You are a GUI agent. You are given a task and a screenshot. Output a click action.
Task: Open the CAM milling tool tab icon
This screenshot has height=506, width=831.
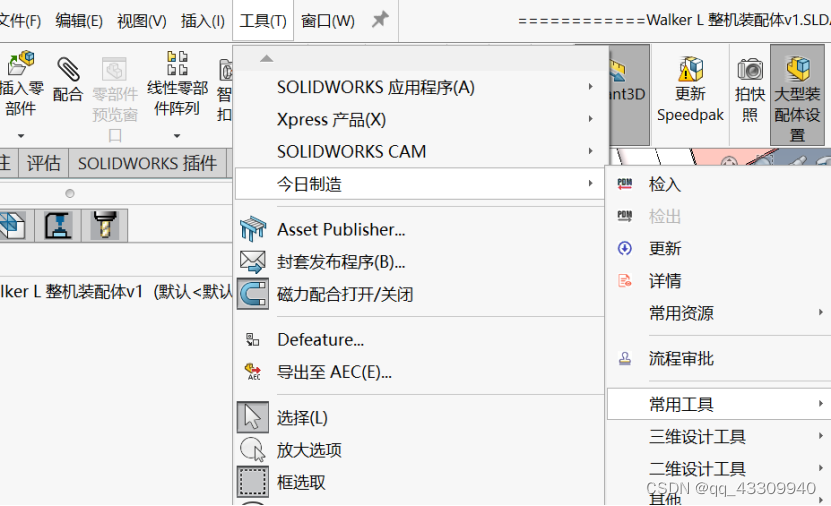104,225
